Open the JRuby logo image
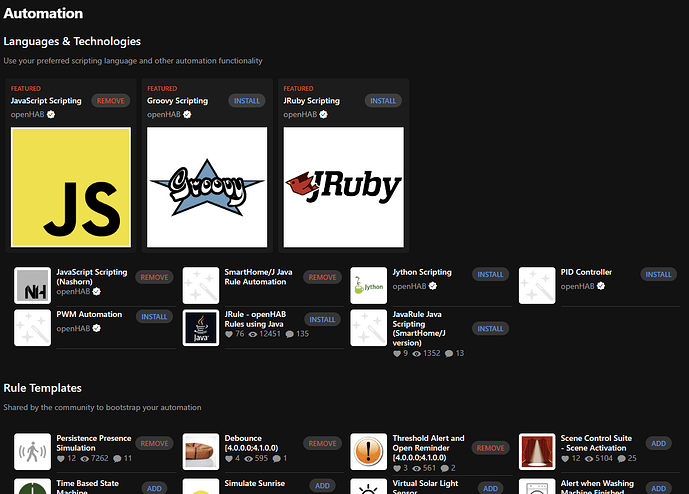The image size is (689, 494). (344, 187)
